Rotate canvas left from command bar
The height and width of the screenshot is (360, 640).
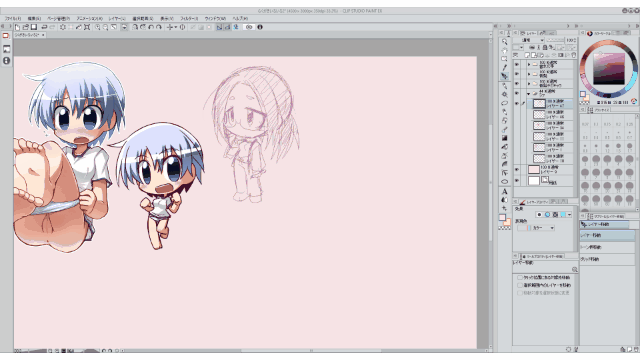pos(151,27)
